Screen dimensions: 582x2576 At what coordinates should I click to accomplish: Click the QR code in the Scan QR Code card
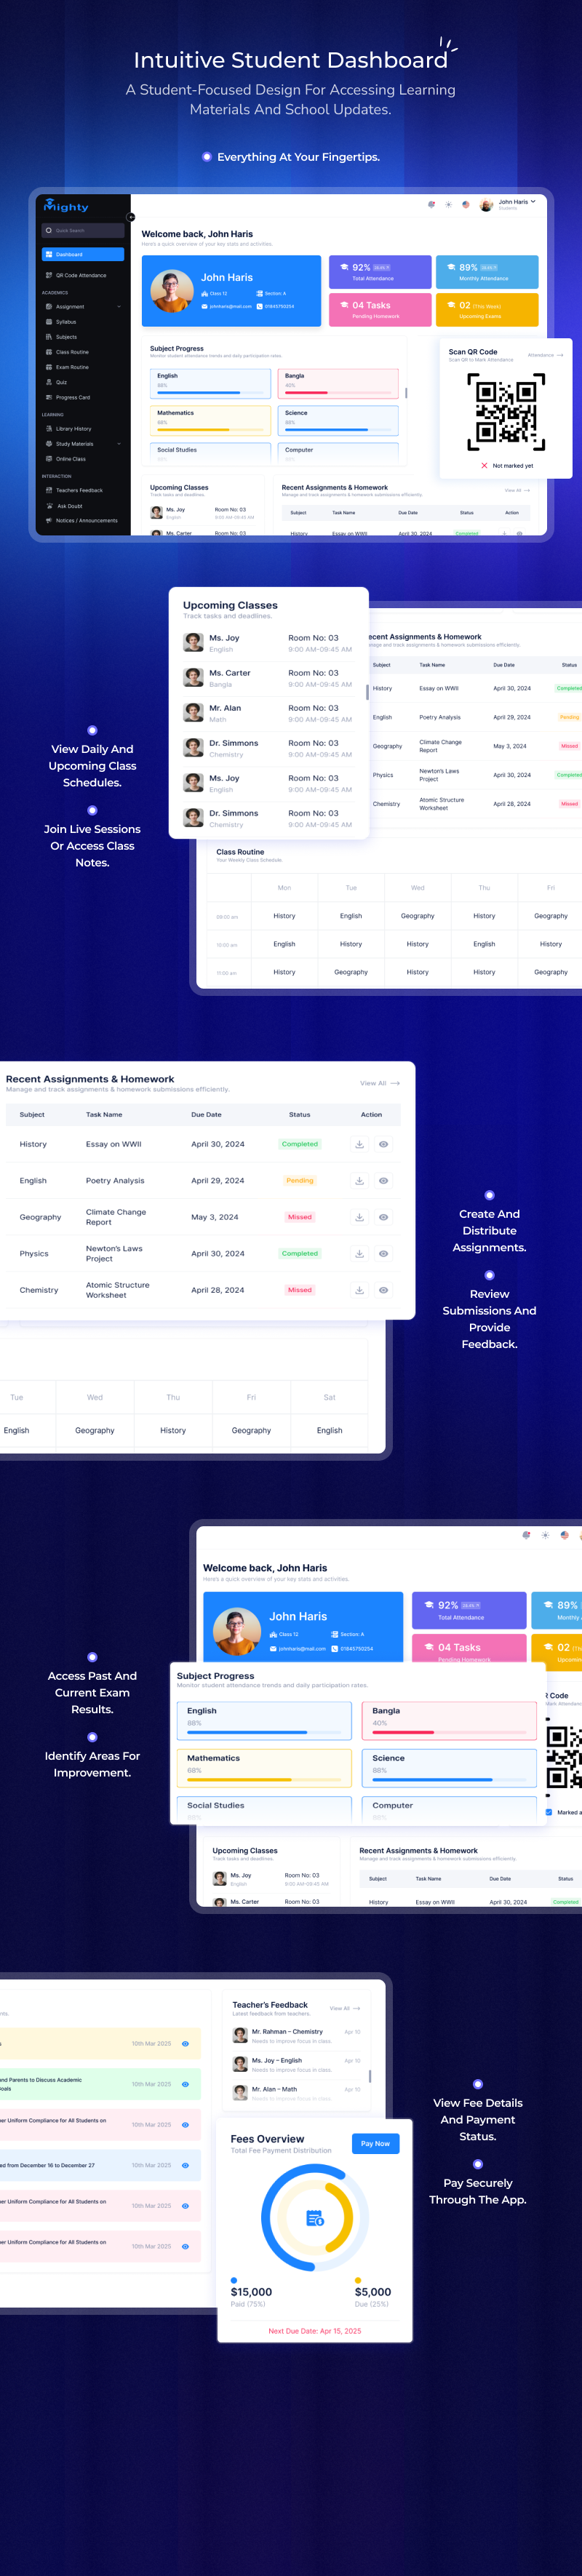tap(506, 412)
